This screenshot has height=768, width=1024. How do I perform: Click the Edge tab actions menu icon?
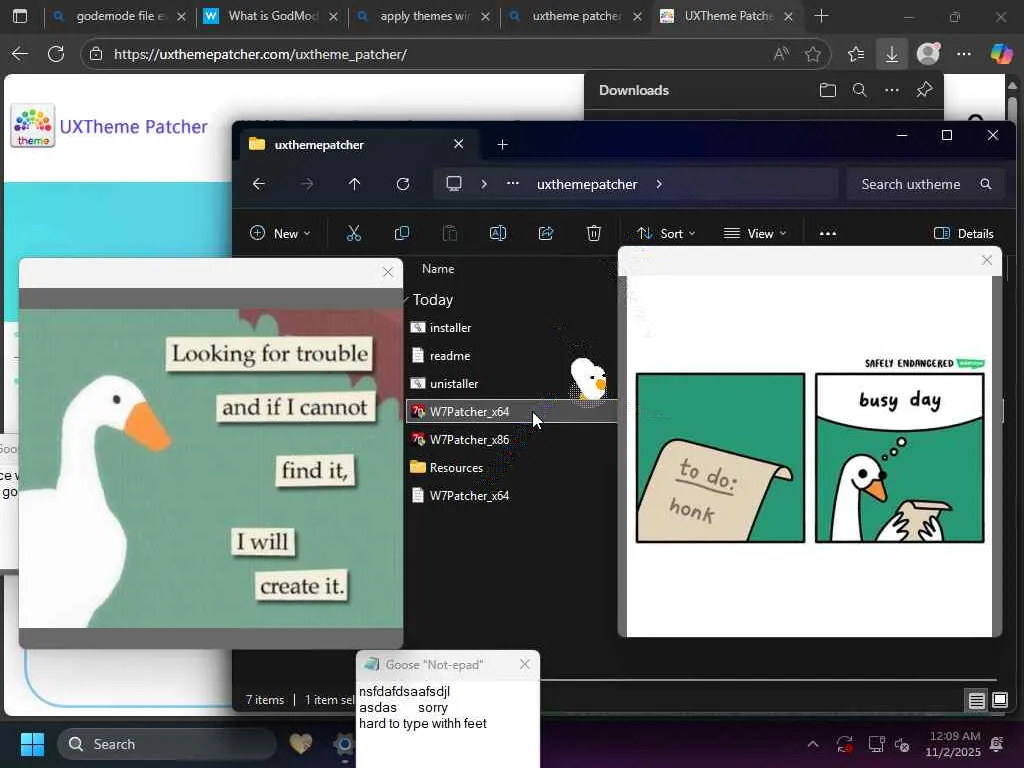tap(20, 16)
